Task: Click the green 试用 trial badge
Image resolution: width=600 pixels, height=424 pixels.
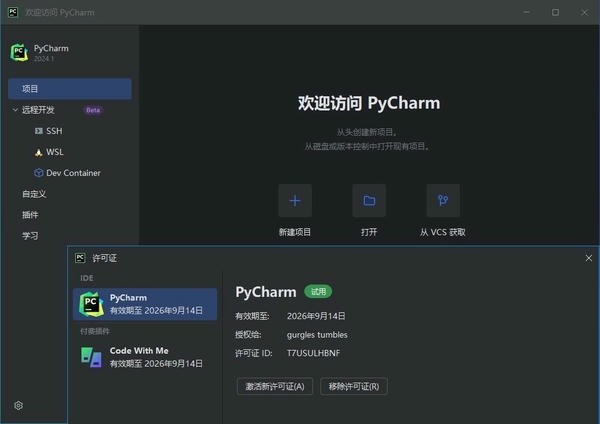Action: [318, 292]
